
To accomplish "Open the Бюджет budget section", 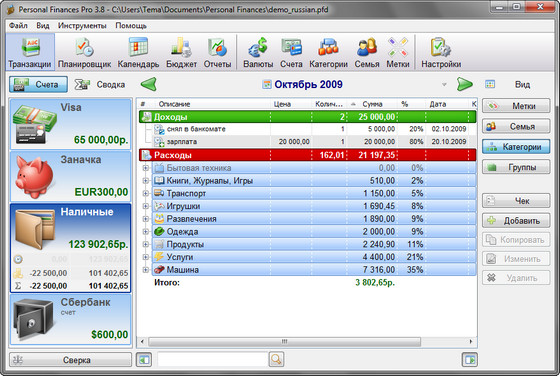I will click(x=181, y=52).
